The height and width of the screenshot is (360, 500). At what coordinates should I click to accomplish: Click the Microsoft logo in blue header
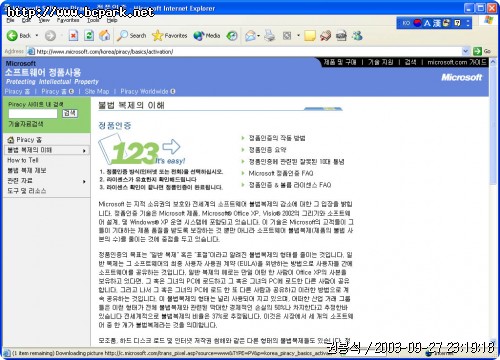(x=462, y=77)
